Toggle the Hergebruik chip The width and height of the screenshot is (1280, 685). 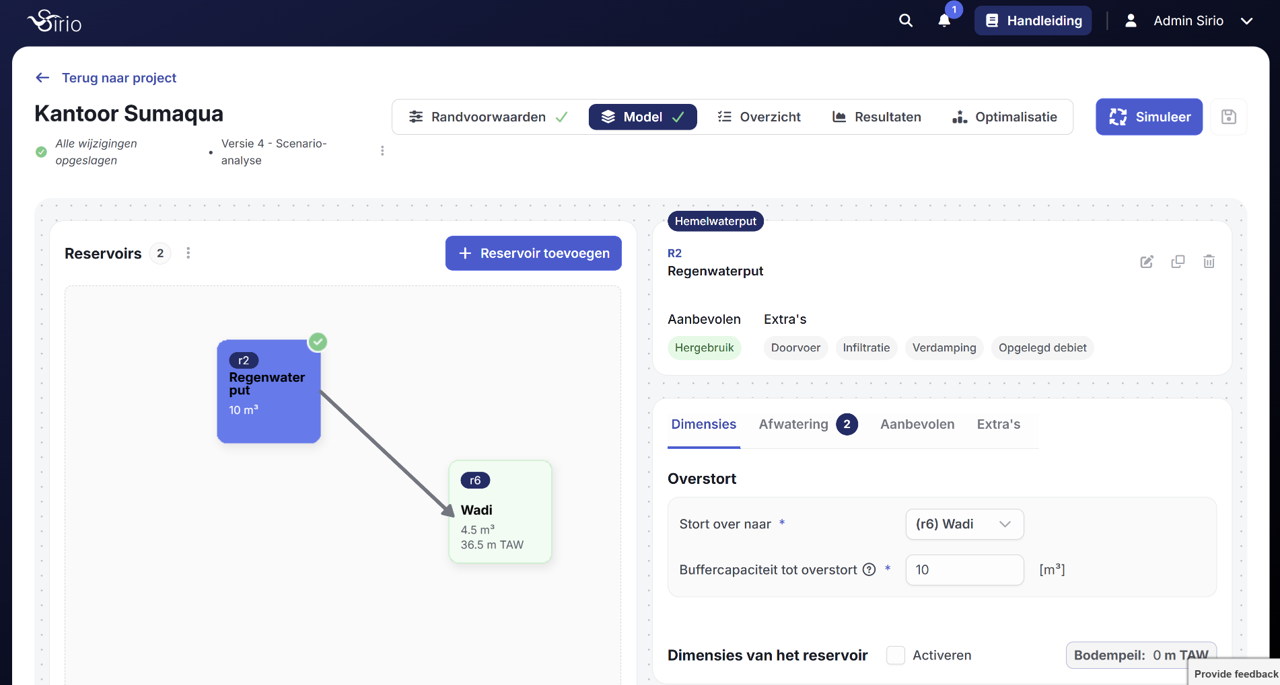[x=704, y=348]
